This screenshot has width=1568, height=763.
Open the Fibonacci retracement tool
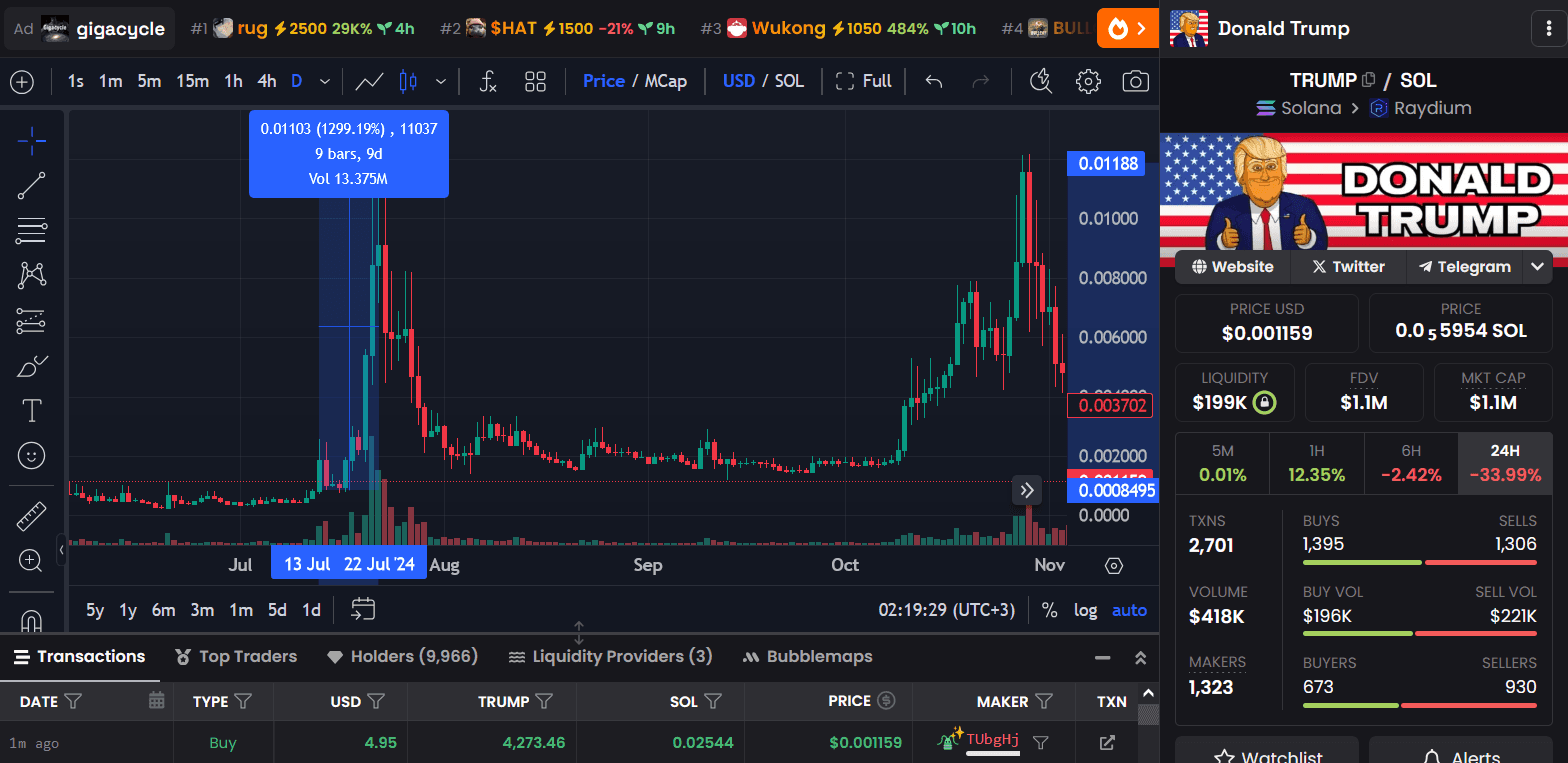point(32,231)
